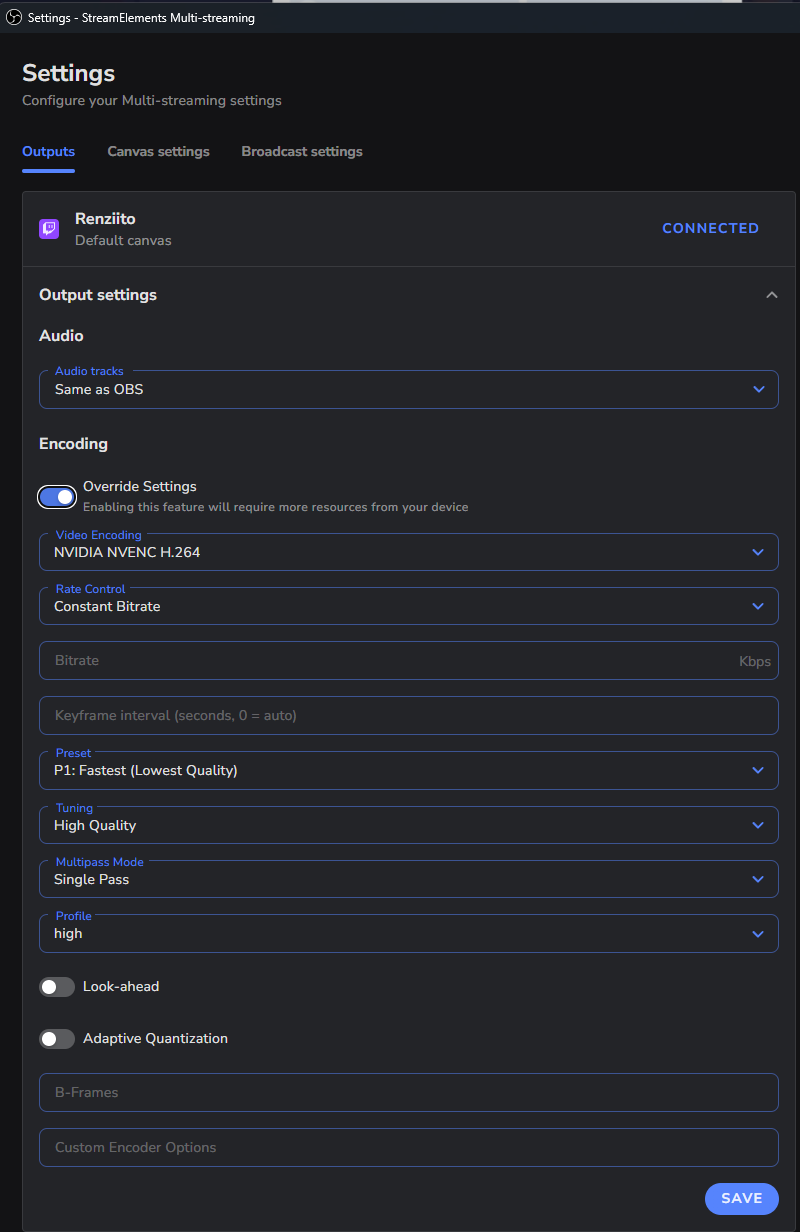Open the Video Encoding dropdown
Viewport: 800px width, 1232px height.
(x=409, y=552)
